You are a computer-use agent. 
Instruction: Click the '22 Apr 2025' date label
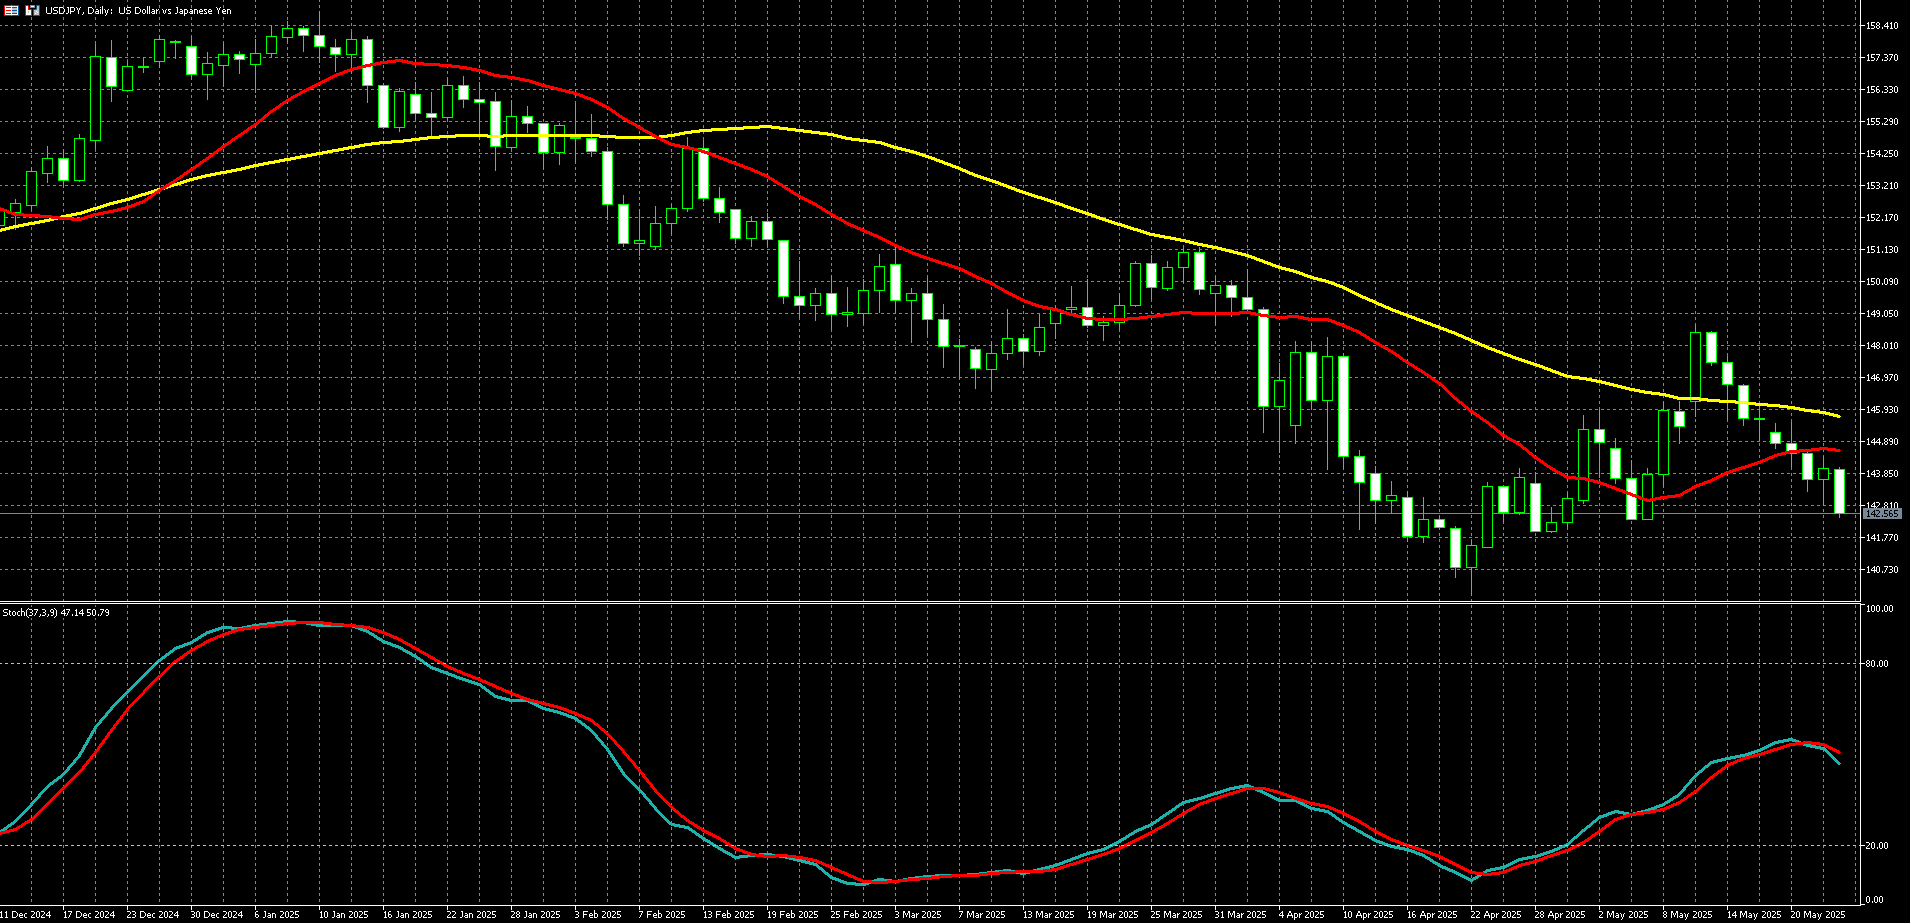1496,915
